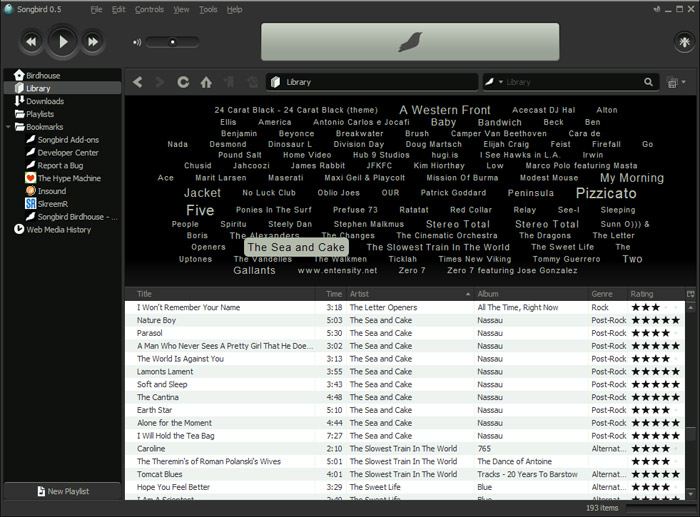Screen dimensions: 700x517
Task: Collapse the Bookmarks folder
Action: (8, 127)
